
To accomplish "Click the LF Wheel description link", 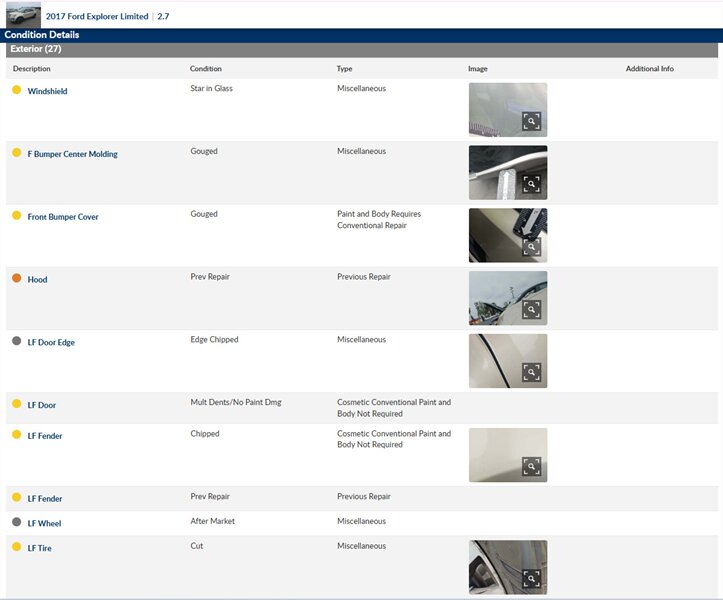I will (44, 523).
